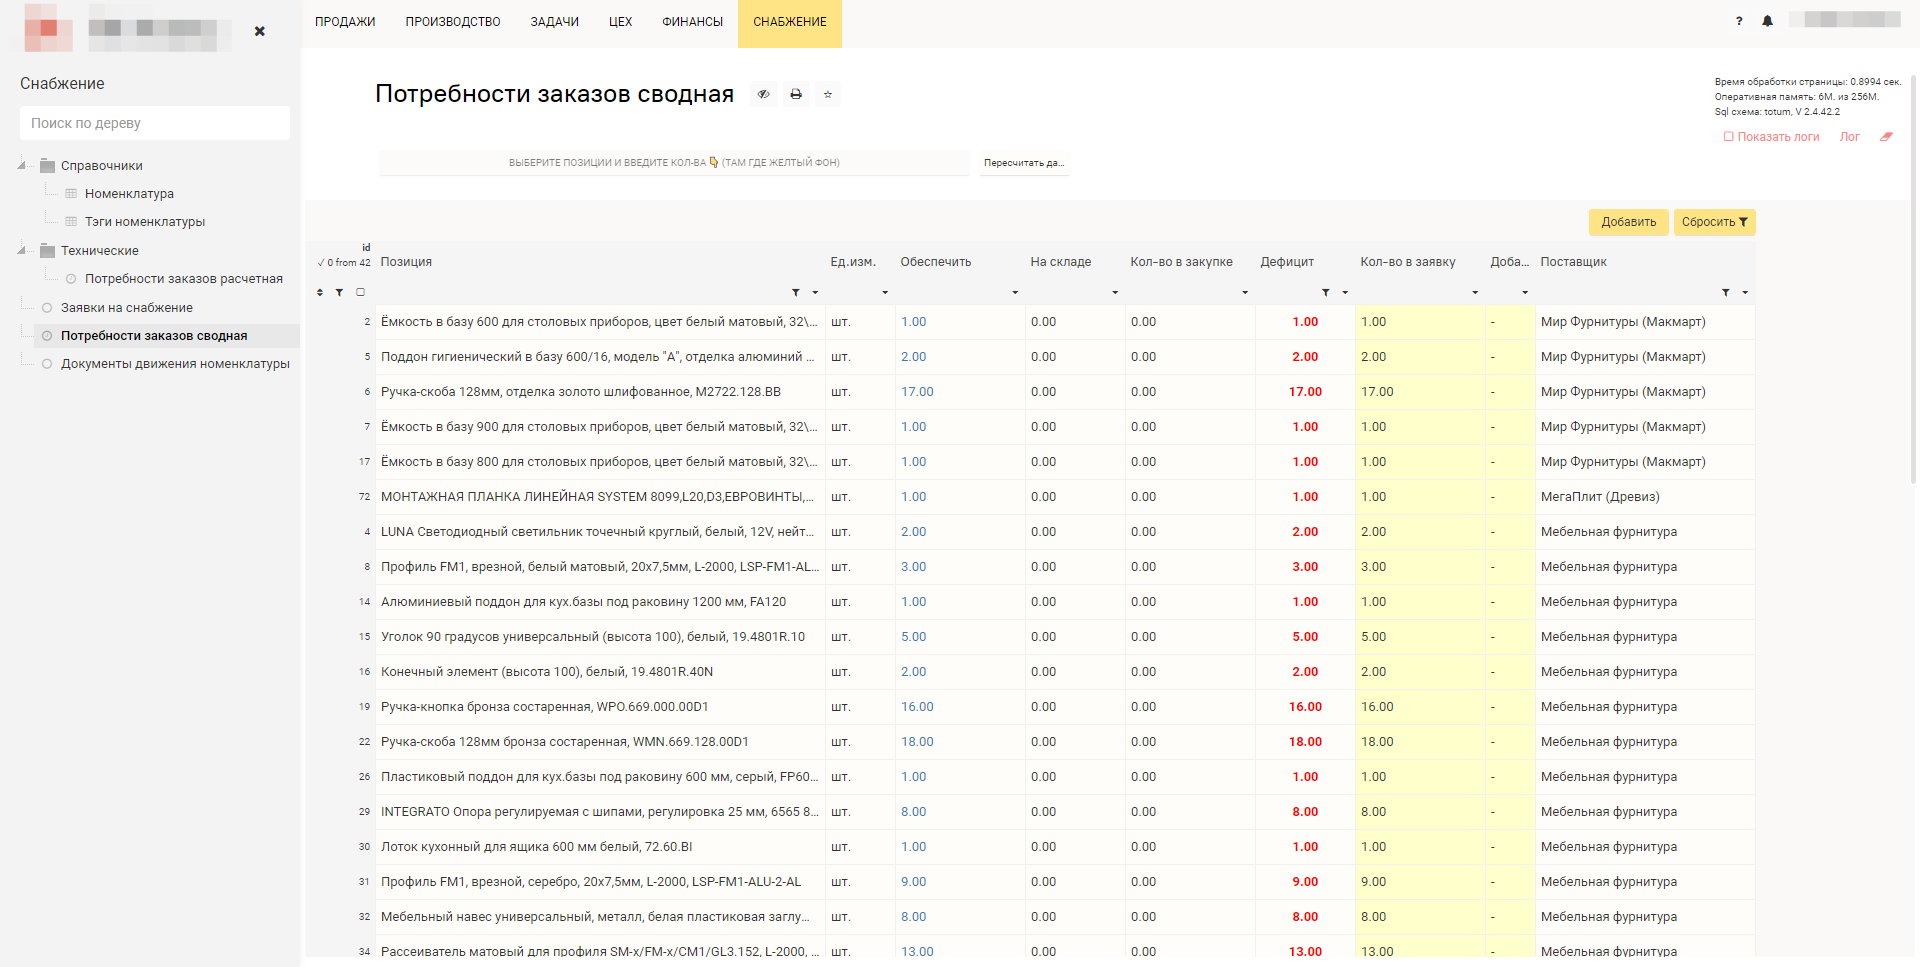This screenshot has width=1920, height=967.
Task: Click the yellow Кол-во в заявку cell with 9.00
Action: click(1420, 882)
